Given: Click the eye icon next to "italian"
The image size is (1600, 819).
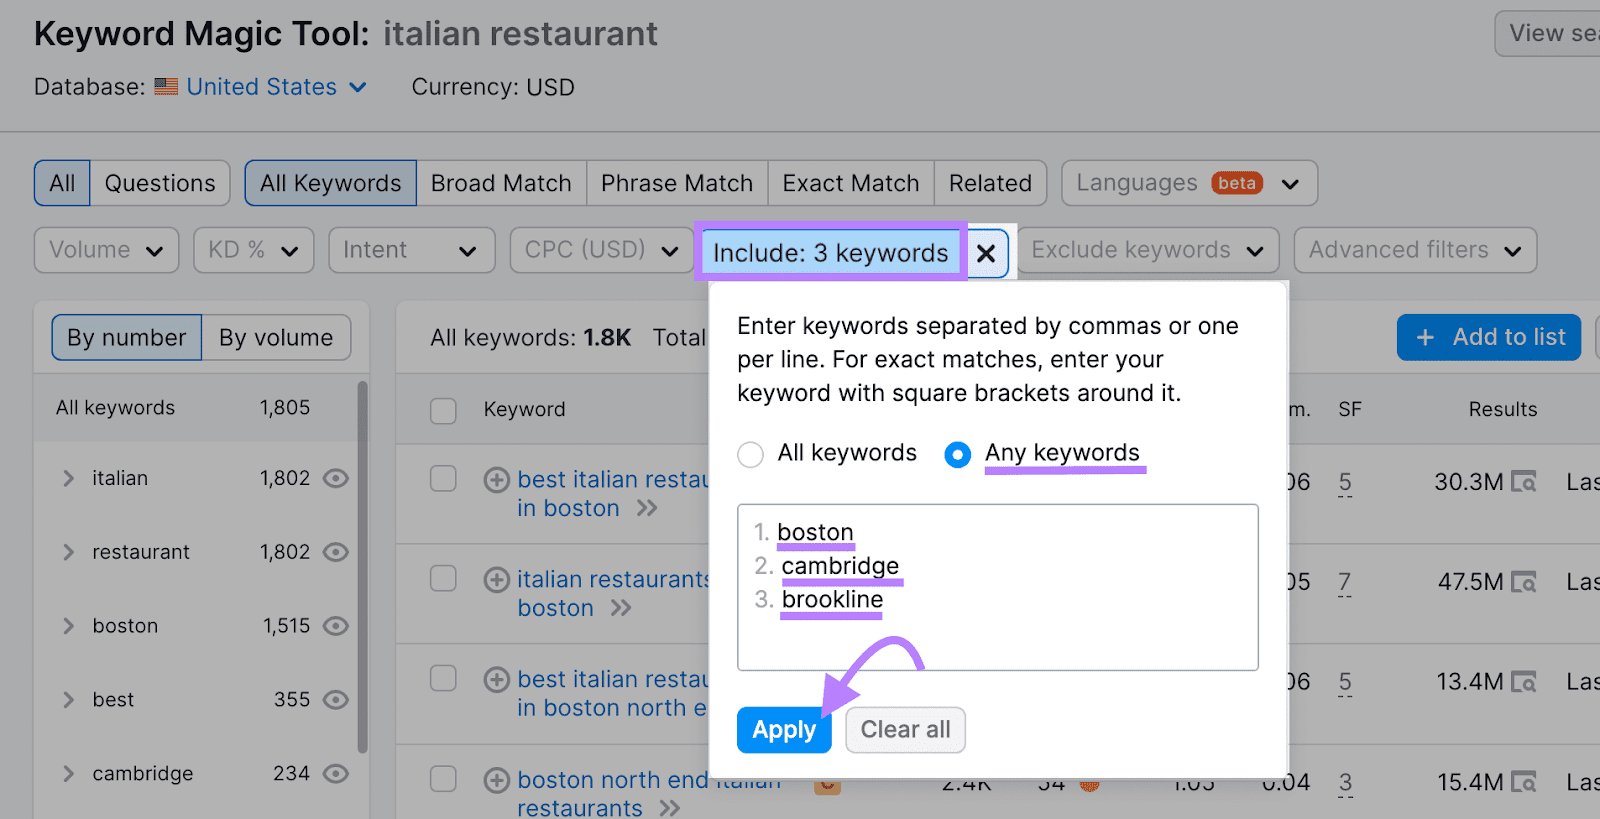Looking at the screenshot, I should [336, 478].
